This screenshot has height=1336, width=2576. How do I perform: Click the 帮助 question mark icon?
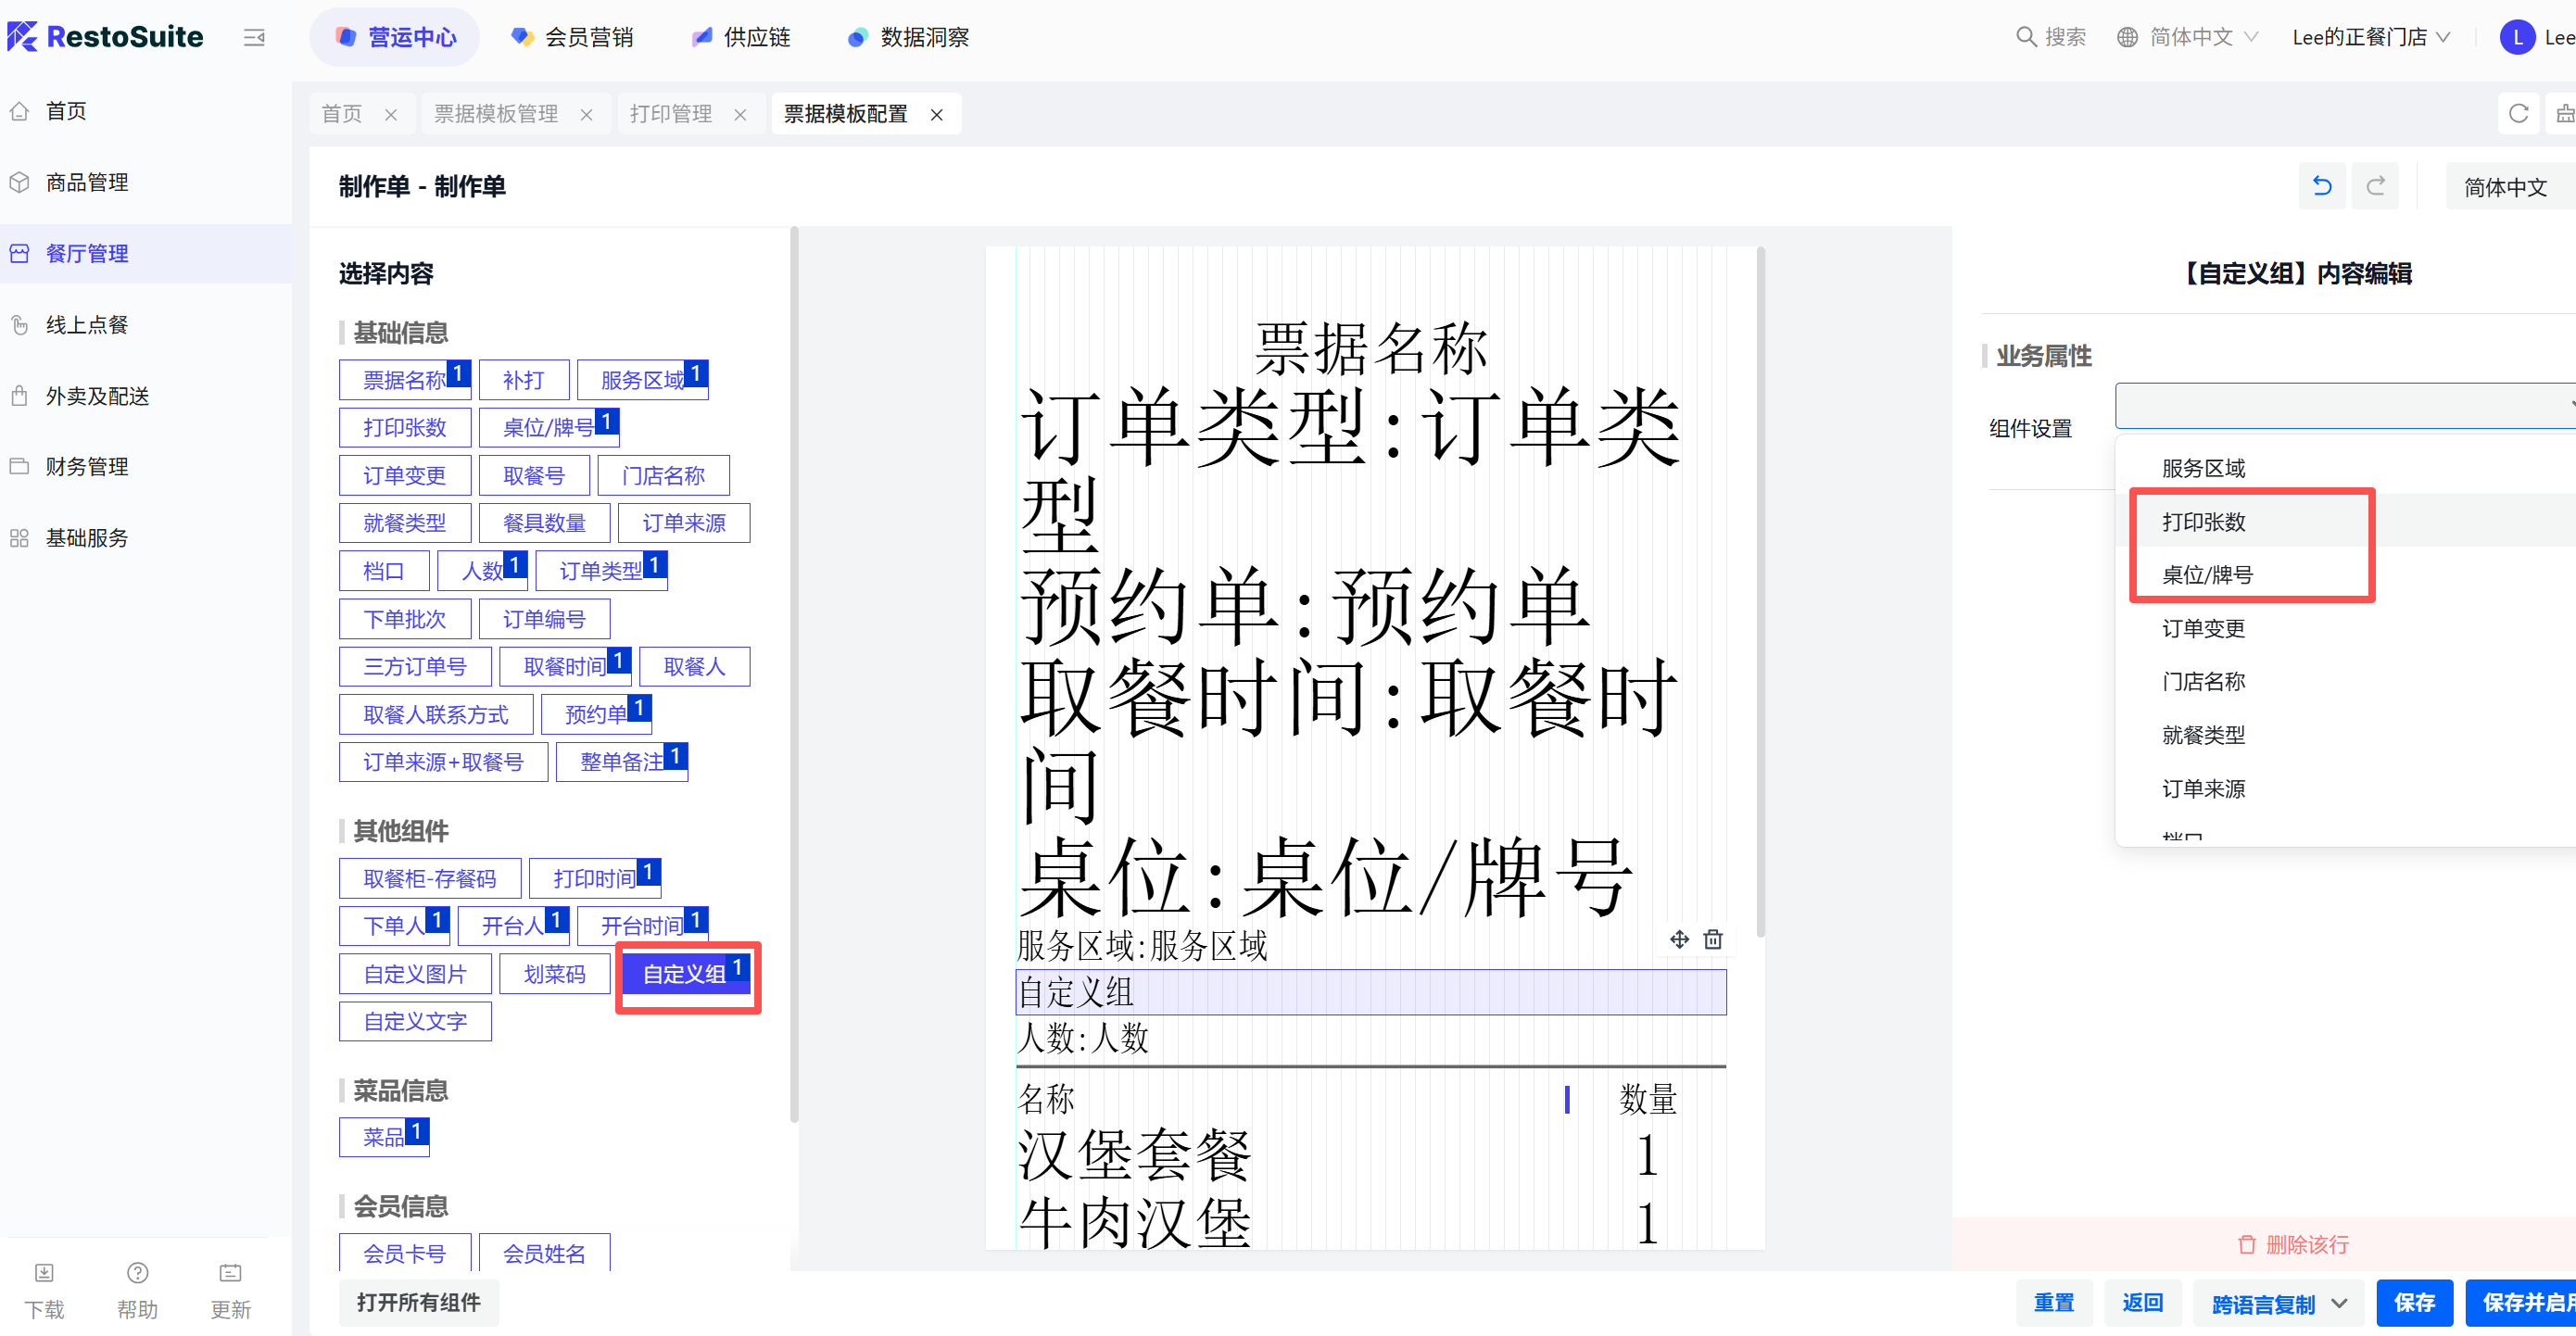point(137,1273)
